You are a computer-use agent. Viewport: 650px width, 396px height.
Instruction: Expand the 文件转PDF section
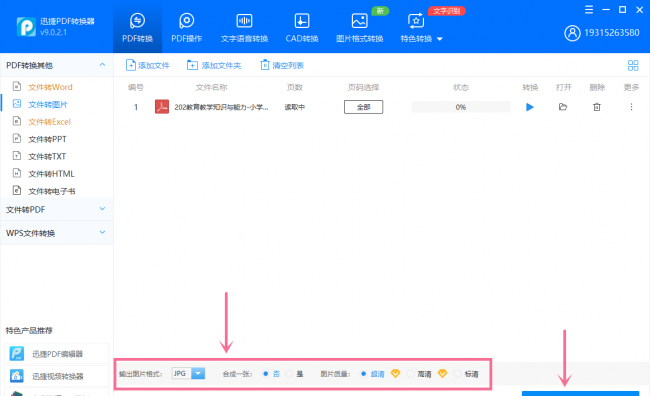(x=102, y=209)
